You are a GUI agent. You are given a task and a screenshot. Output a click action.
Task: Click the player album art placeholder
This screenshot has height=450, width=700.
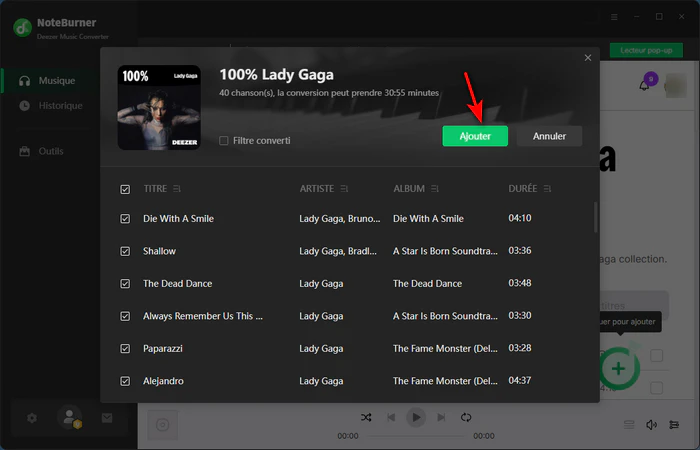tap(162, 425)
